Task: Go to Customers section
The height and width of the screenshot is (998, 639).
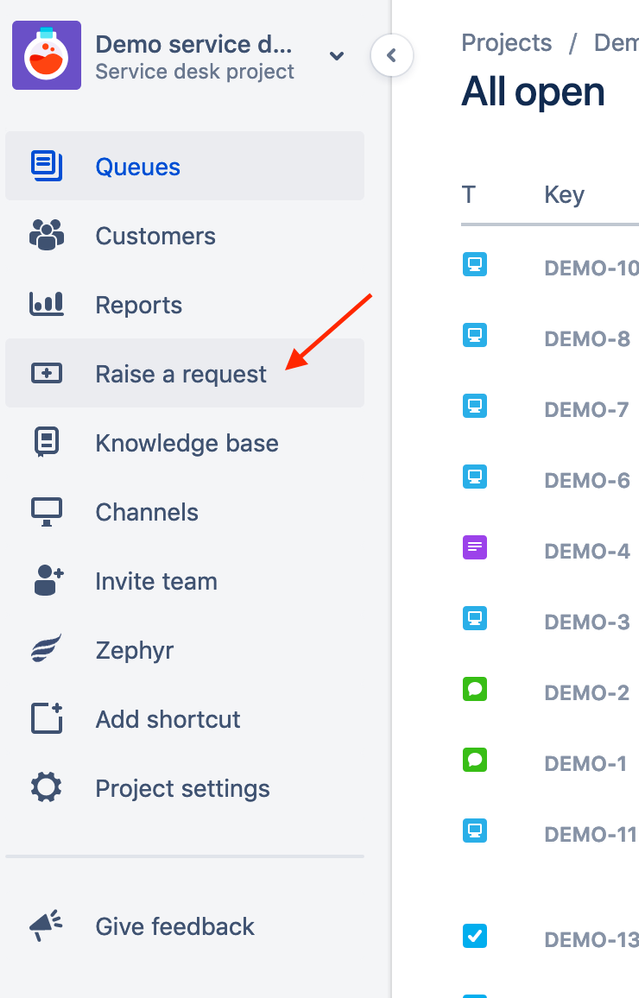Action: point(185,235)
